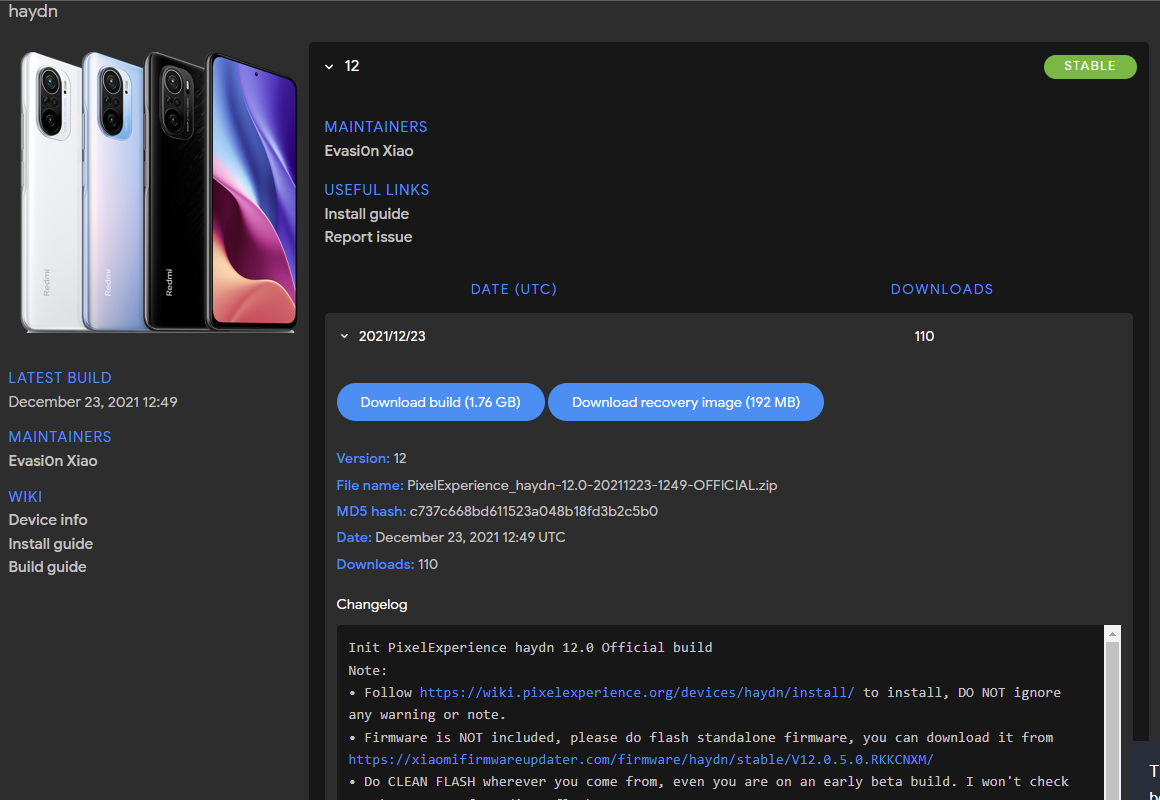Click 'Init PixelExperience haydn 12.0 Official build' line
1160x800 pixels.
pos(530,648)
